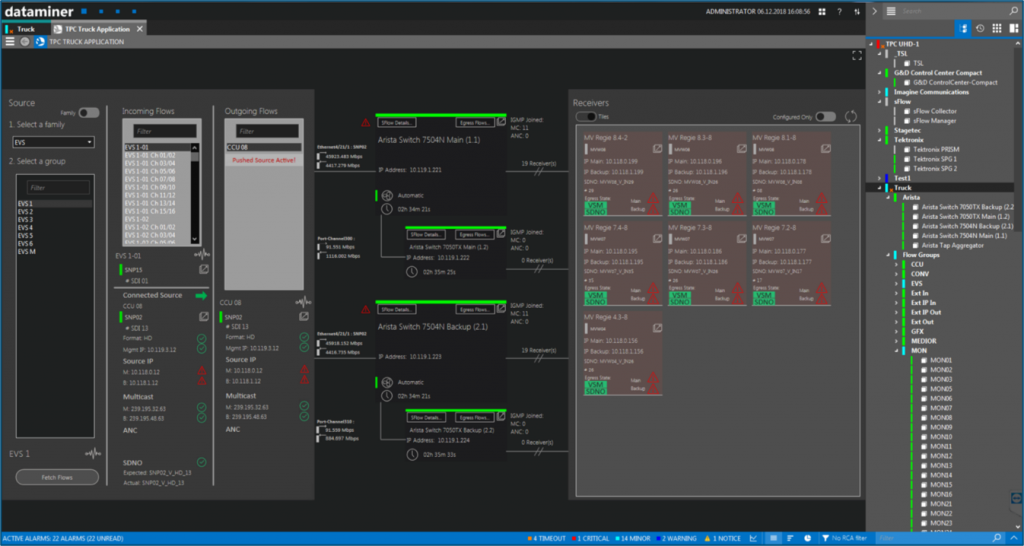Filter alarms by 4 TIMEOUT
This screenshot has height=546, width=1024.
tap(547, 538)
